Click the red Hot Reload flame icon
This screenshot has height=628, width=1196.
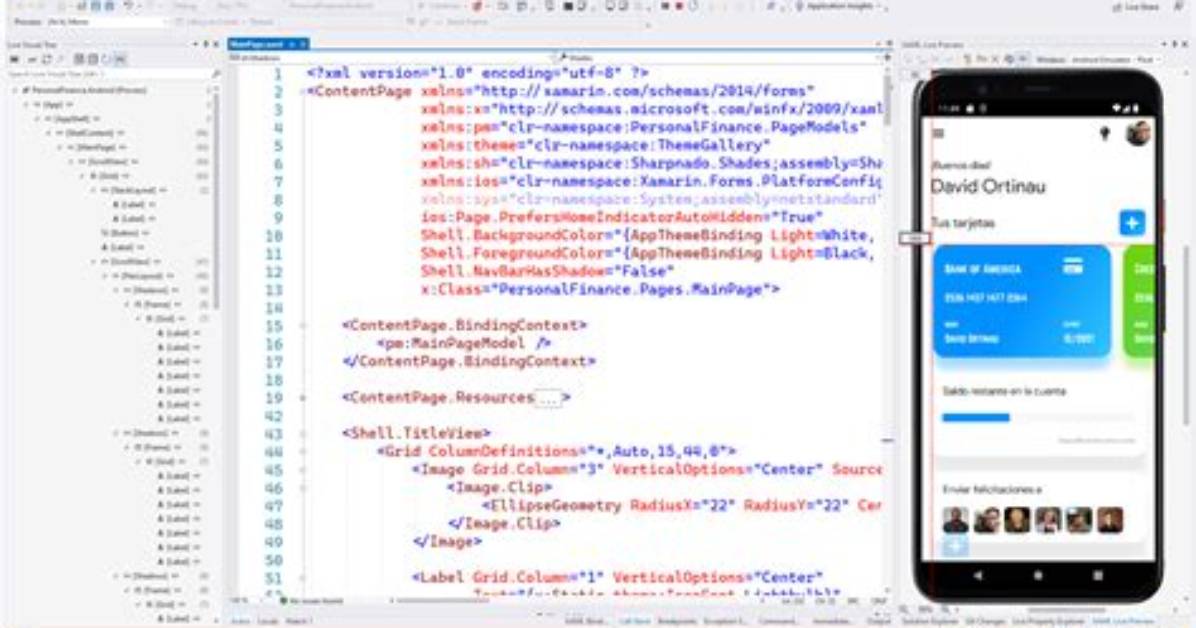pyautogui.click(x=477, y=6)
